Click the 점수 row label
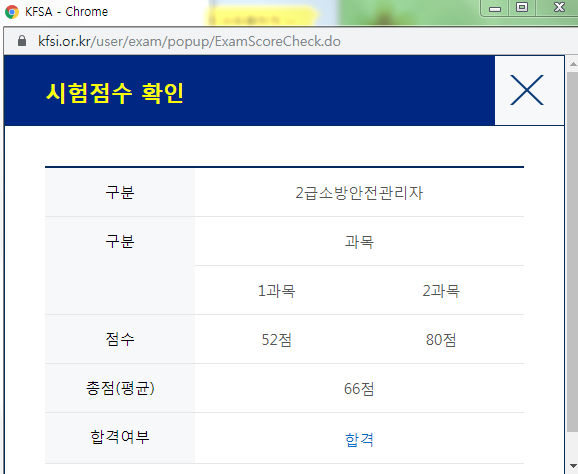 click(120, 339)
